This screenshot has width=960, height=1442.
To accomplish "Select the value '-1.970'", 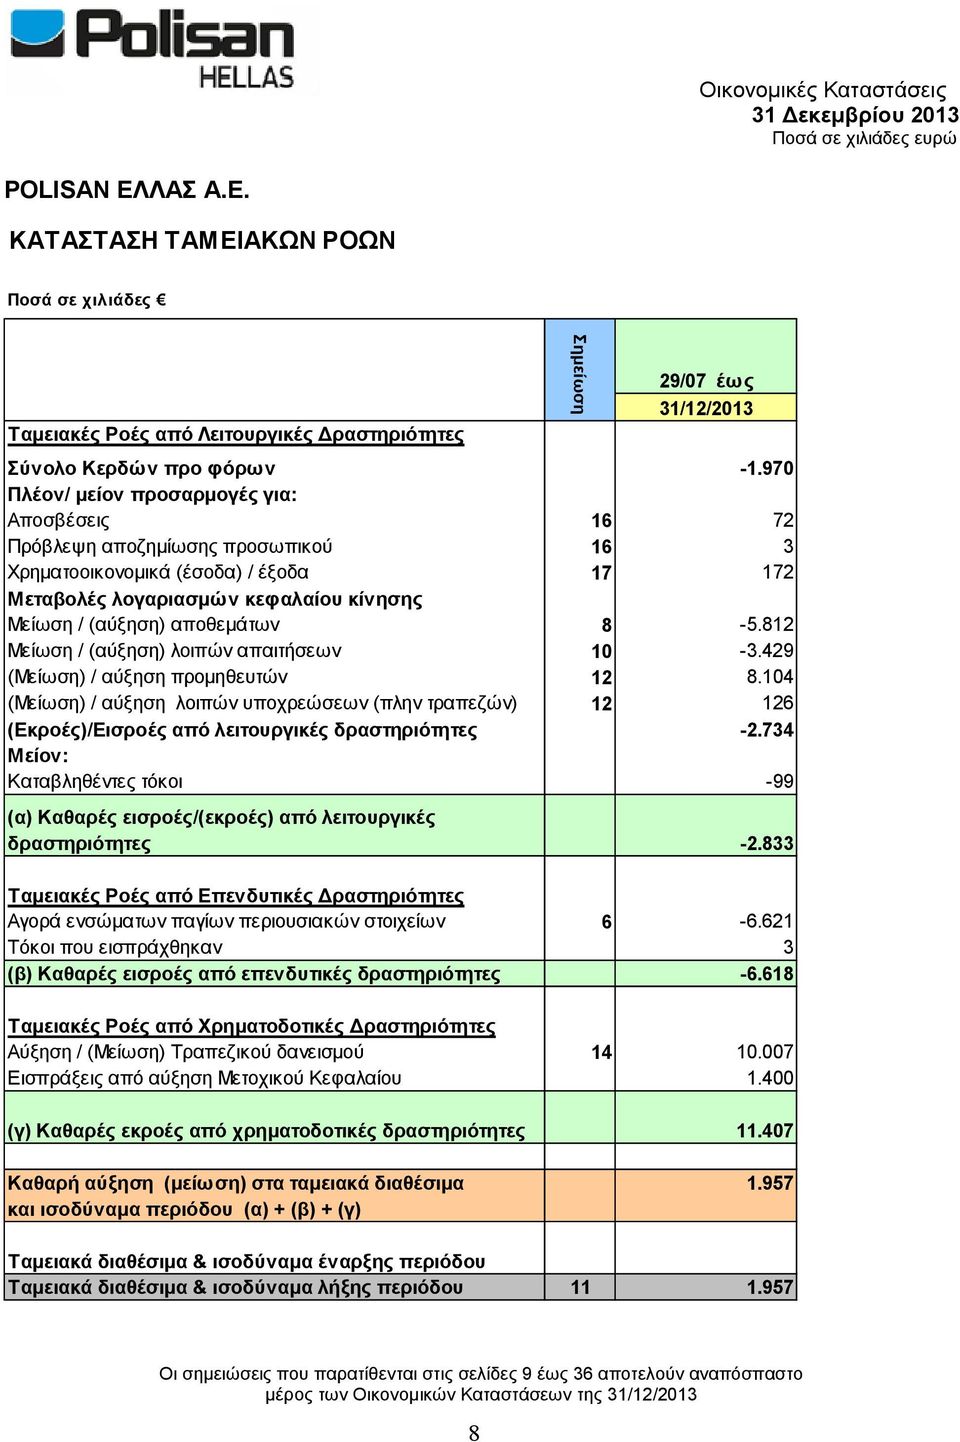I will tap(767, 468).
